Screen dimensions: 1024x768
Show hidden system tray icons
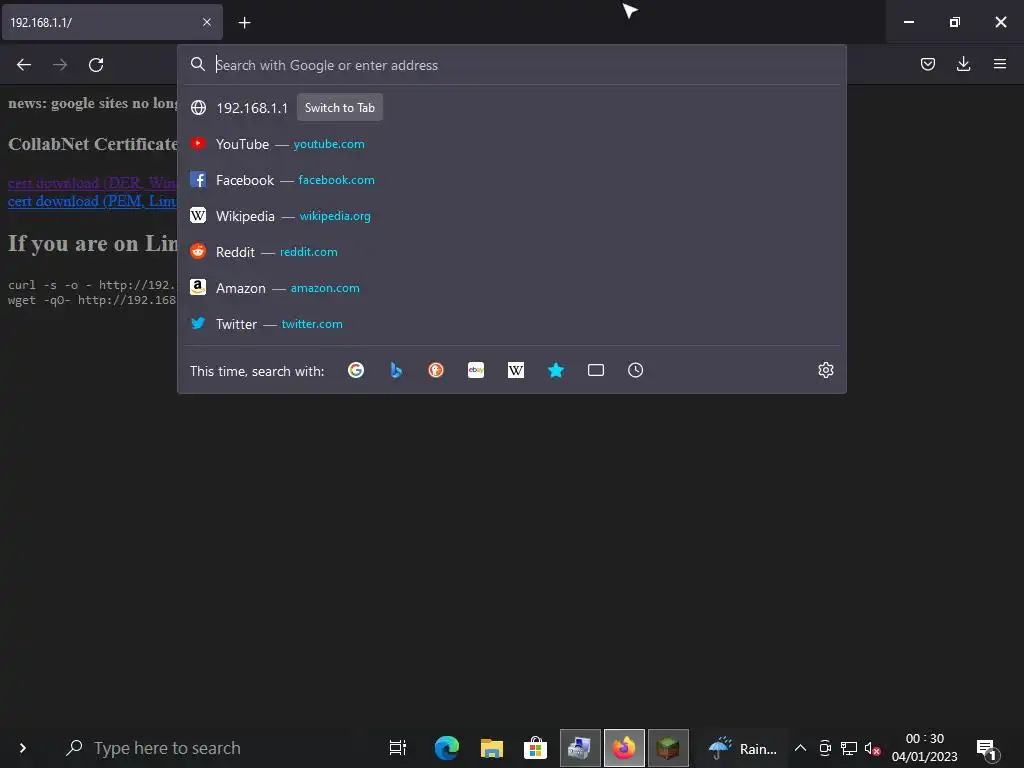(x=800, y=748)
